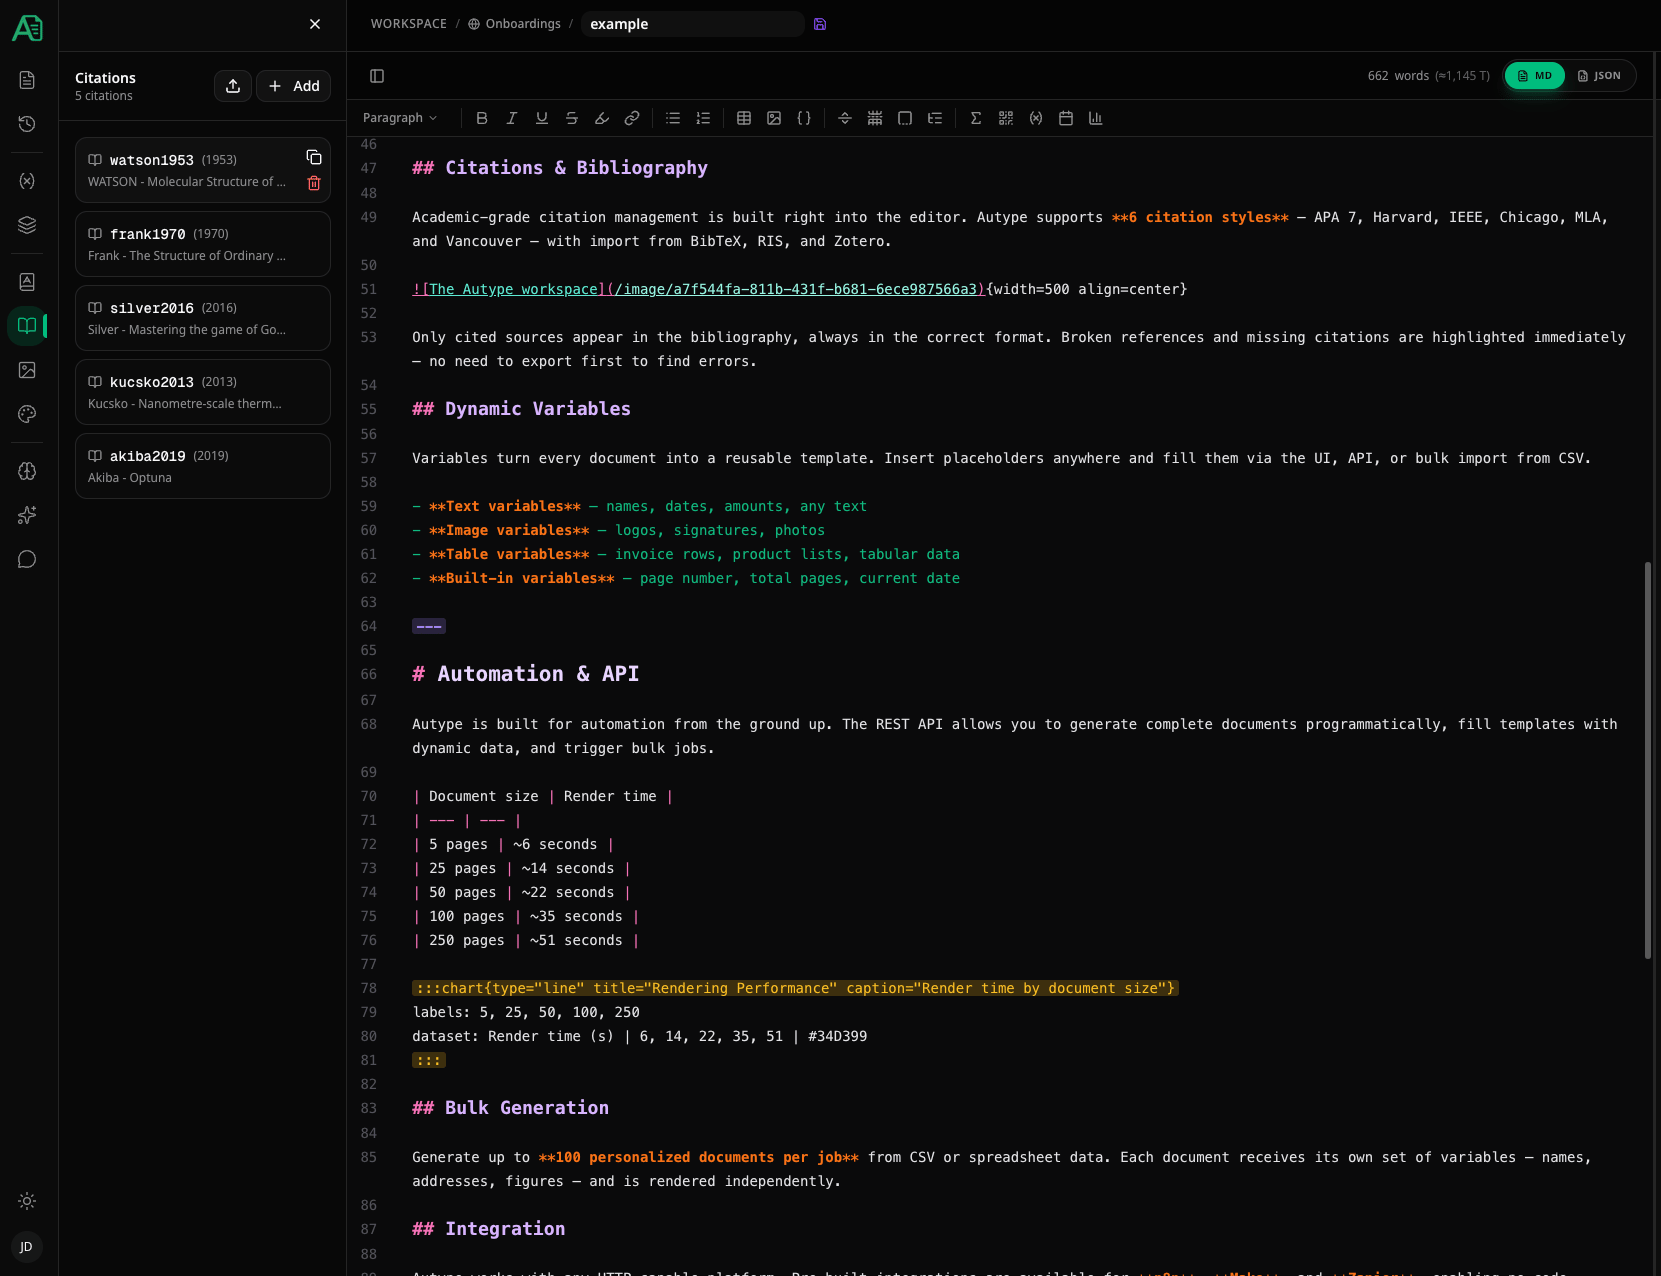Open the Onboardings breadcrumb
Image resolution: width=1661 pixels, height=1276 pixels.
[x=514, y=24]
